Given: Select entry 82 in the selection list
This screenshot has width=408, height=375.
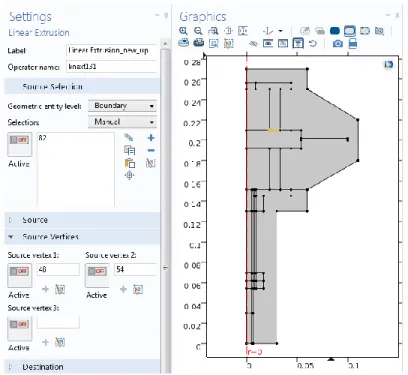Looking at the screenshot, I should (x=42, y=137).
